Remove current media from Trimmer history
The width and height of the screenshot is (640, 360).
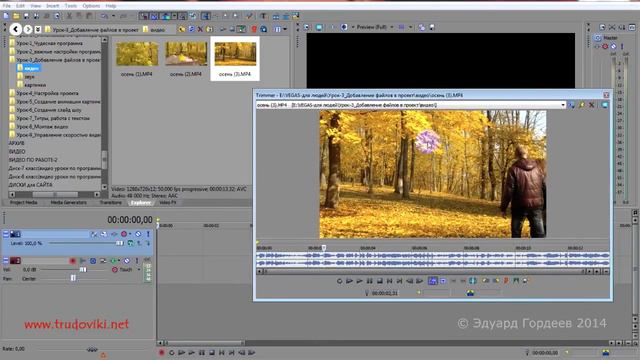click(591, 105)
